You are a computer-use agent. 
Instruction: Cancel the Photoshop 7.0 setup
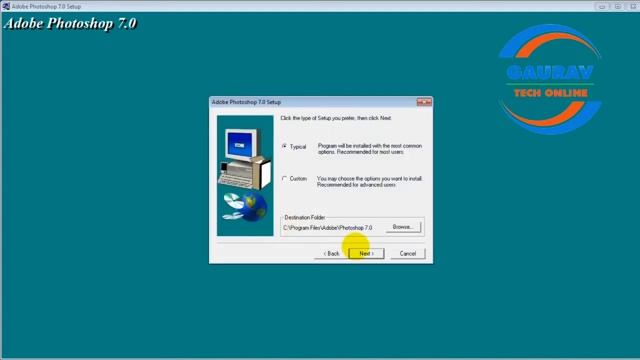(x=408, y=253)
